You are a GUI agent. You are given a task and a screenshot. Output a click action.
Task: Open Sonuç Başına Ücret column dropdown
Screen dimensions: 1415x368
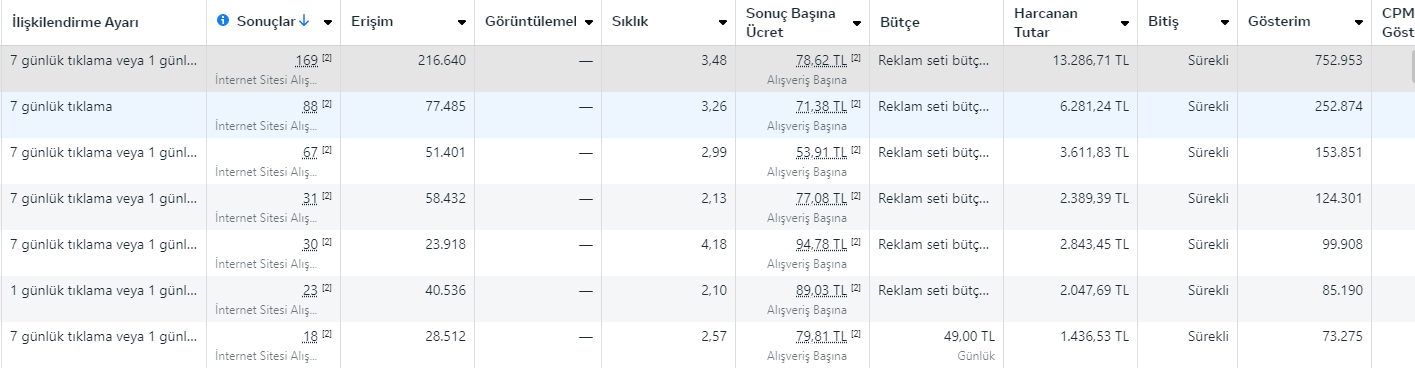point(855,22)
